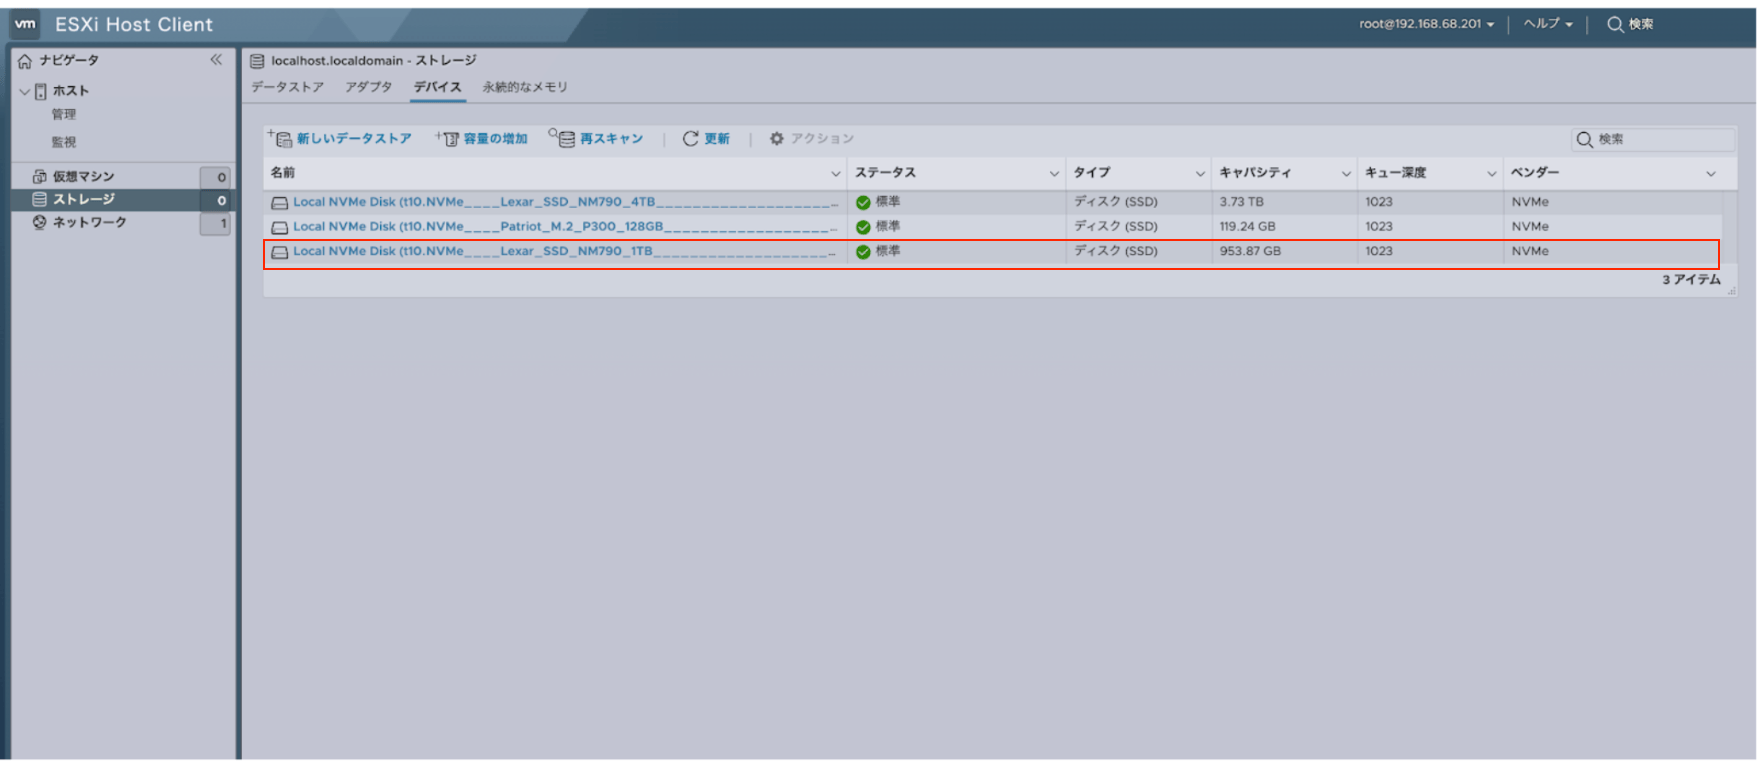Click the VMware vm logo icon
This screenshot has height=762, width=1760.
[x=26, y=24]
